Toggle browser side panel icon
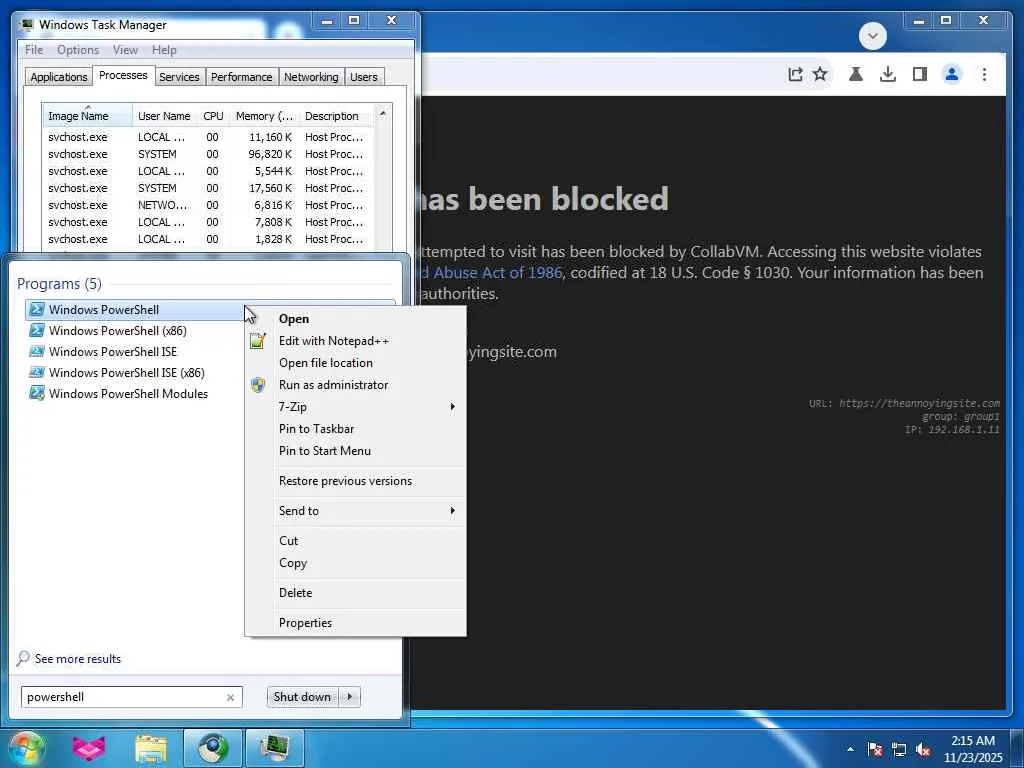The height and width of the screenshot is (768, 1024). pyautogui.click(x=920, y=74)
